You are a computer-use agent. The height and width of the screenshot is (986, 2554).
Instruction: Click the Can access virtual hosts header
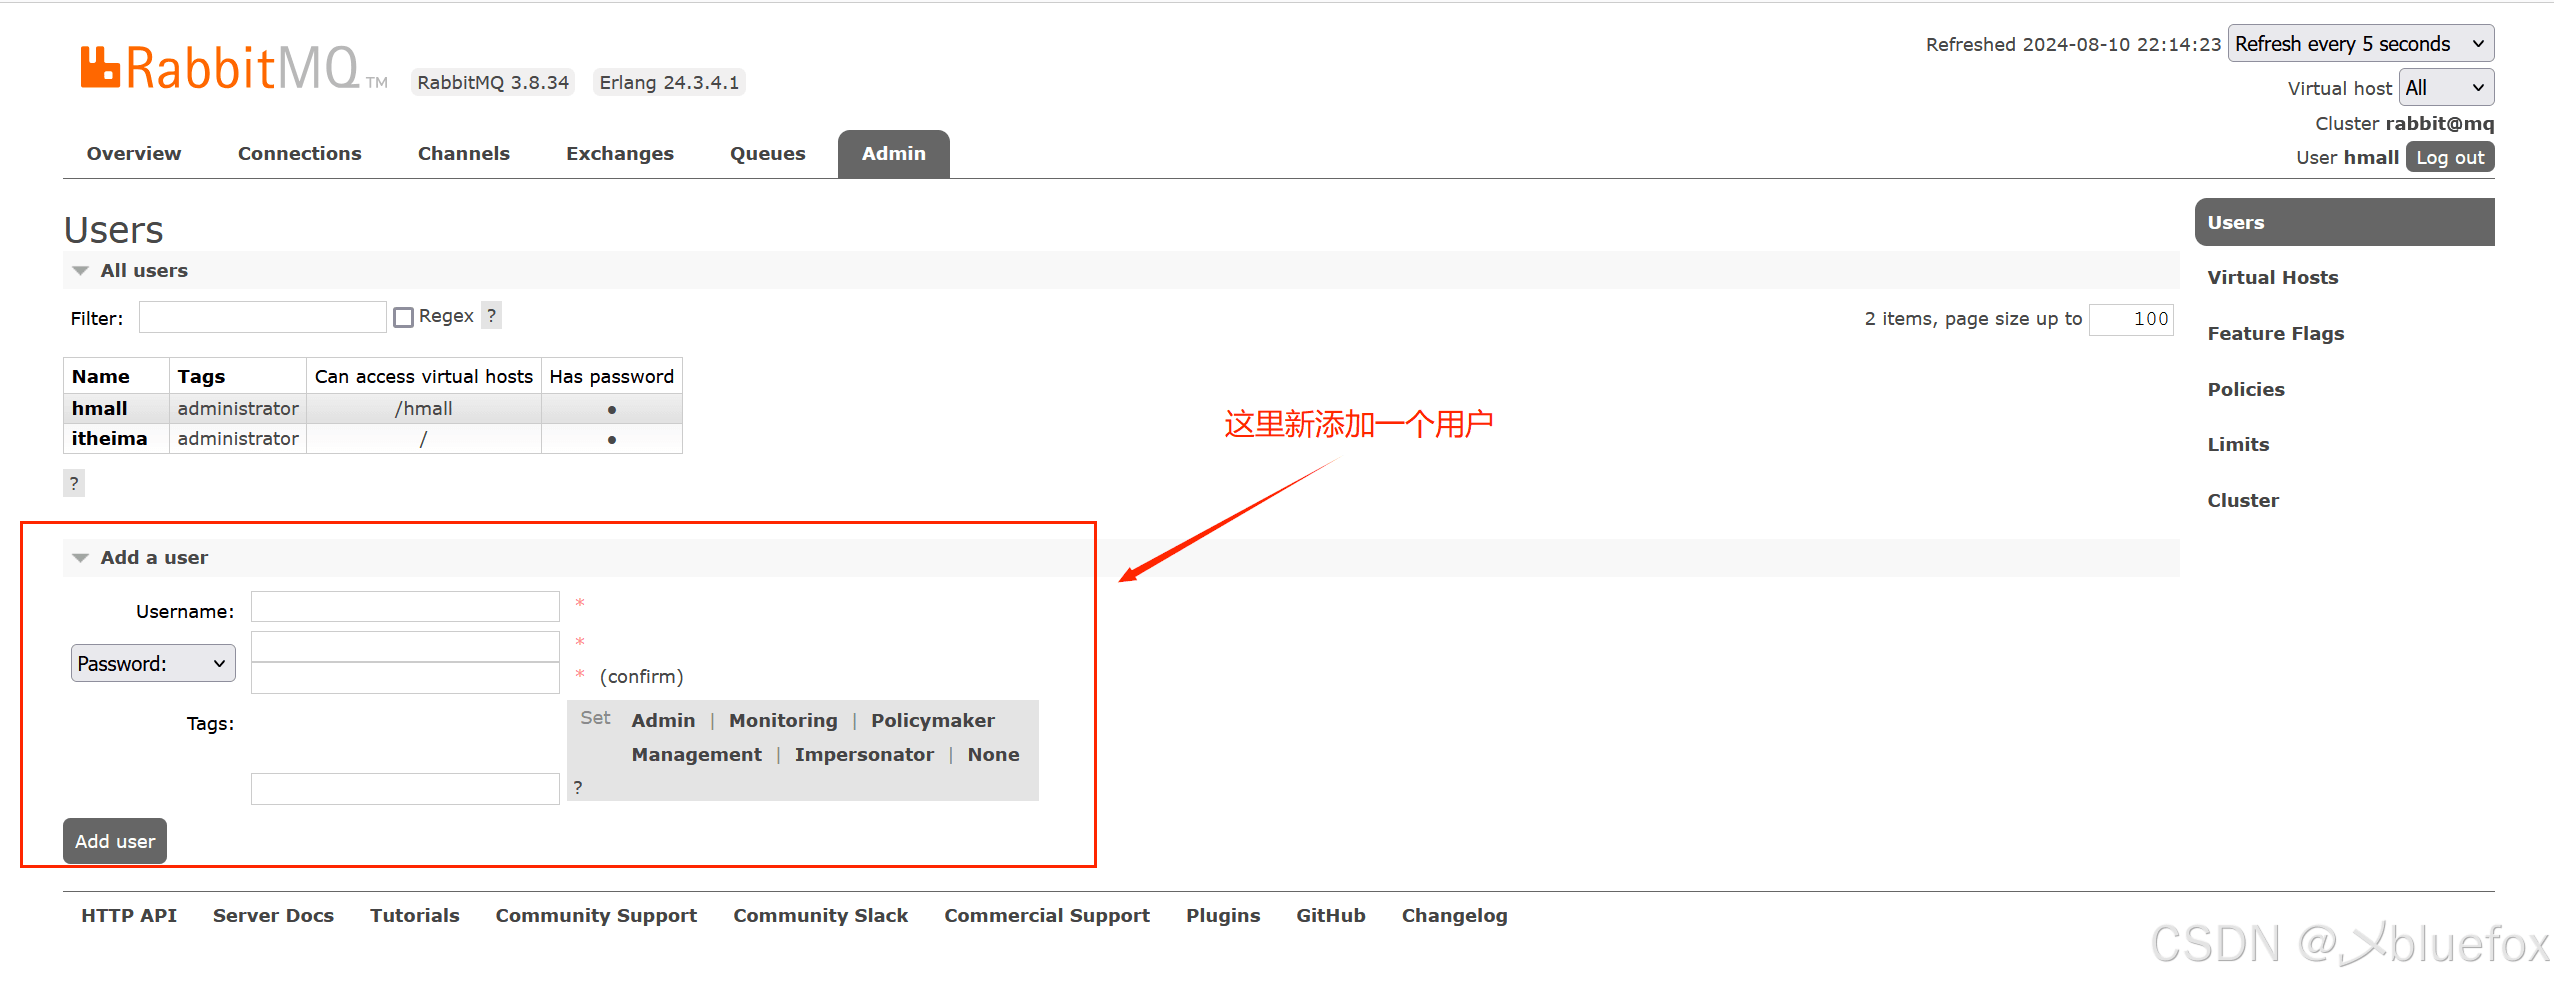click(x=424, y=376)
